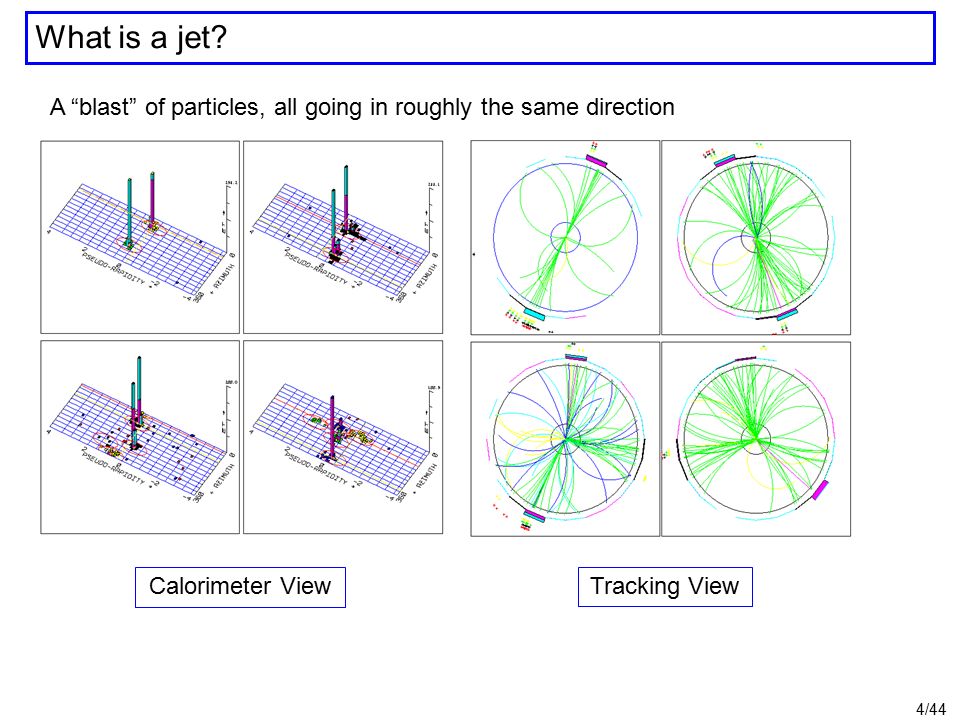The width and height of the screenshot is (960, 720).
Task: Select the Tracking View label box
Action: [665, 587]
